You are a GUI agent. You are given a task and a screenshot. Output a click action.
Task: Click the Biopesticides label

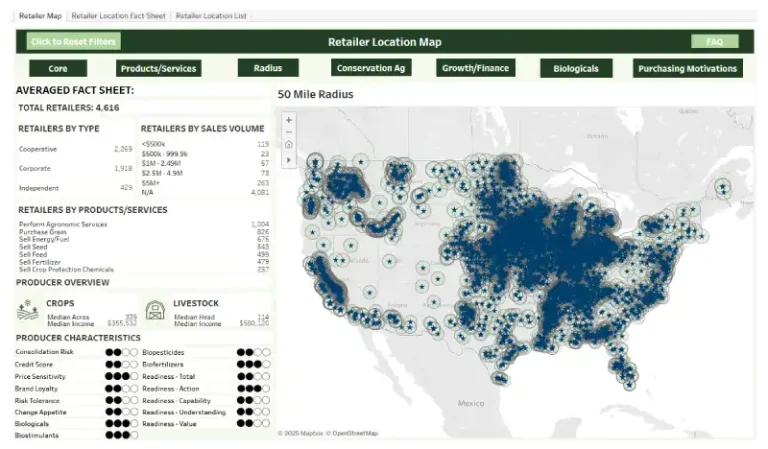coord(163,353)
